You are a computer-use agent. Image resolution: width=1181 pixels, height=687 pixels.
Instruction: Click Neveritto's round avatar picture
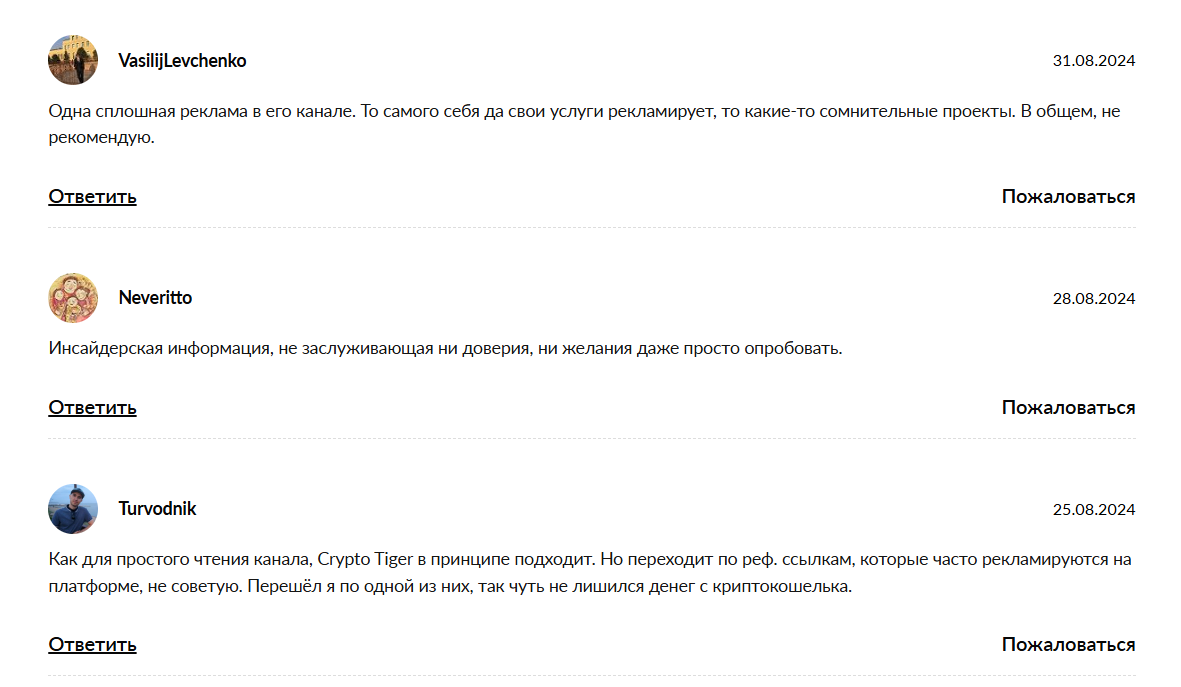point(73,298)
